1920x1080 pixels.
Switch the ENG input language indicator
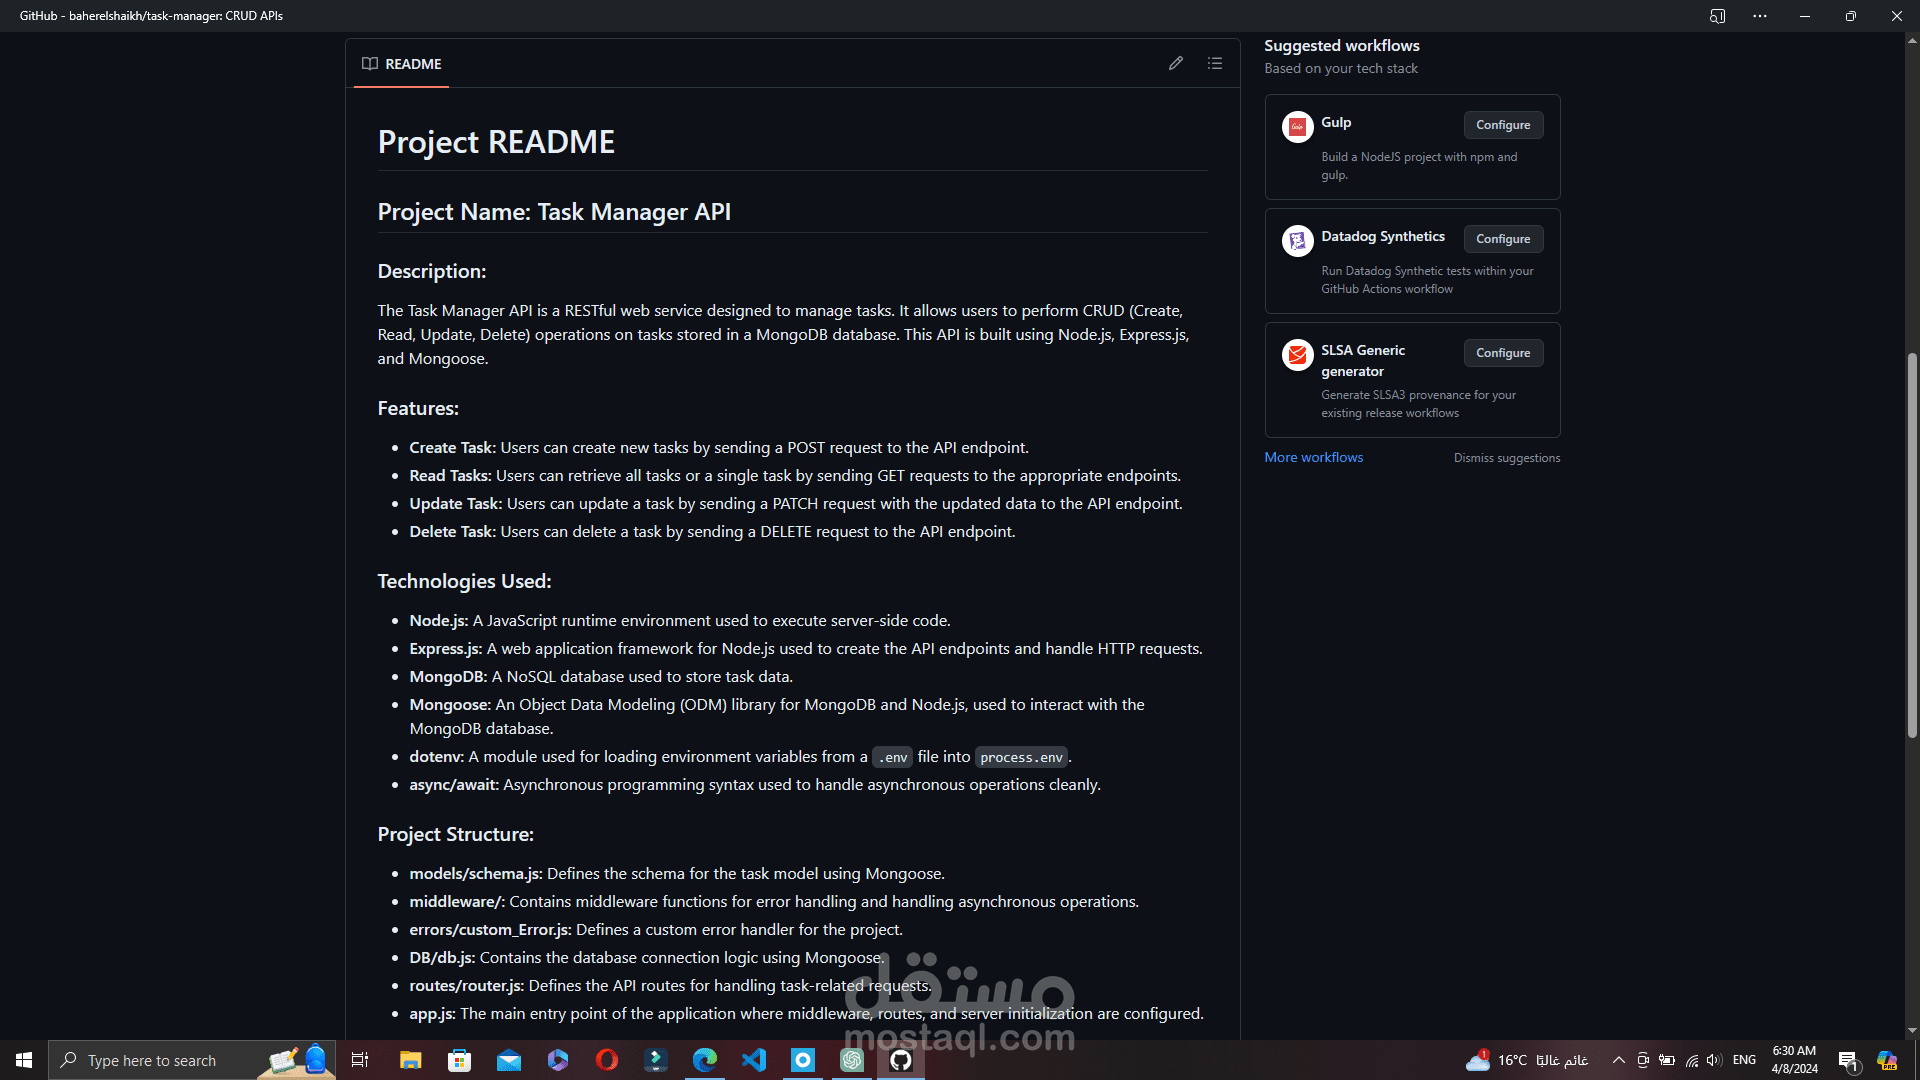1744,1060
